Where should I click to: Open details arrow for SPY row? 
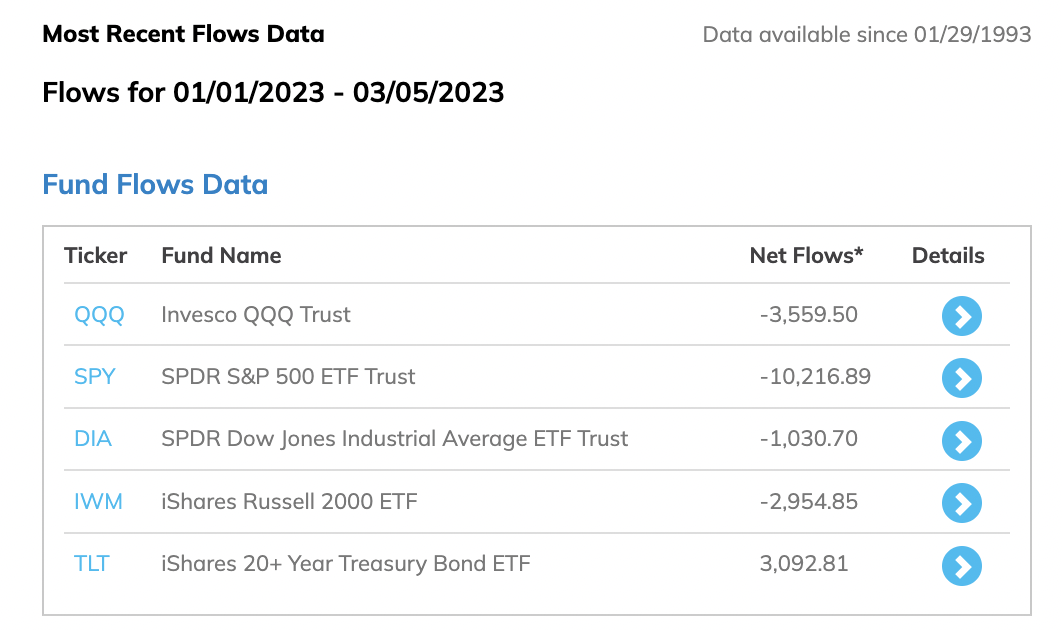(962, 378)
